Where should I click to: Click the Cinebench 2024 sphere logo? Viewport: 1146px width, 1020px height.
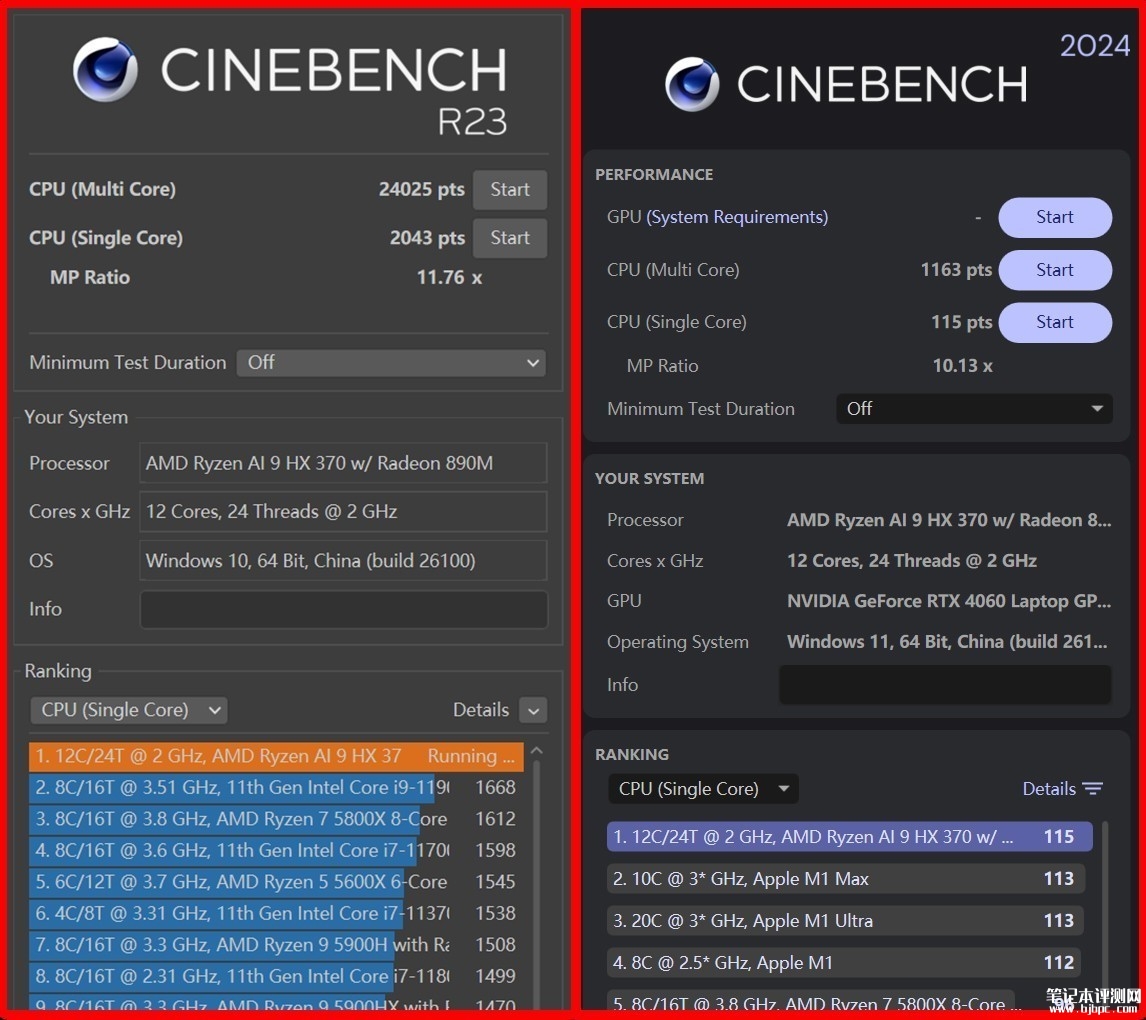tap(692, 84)
